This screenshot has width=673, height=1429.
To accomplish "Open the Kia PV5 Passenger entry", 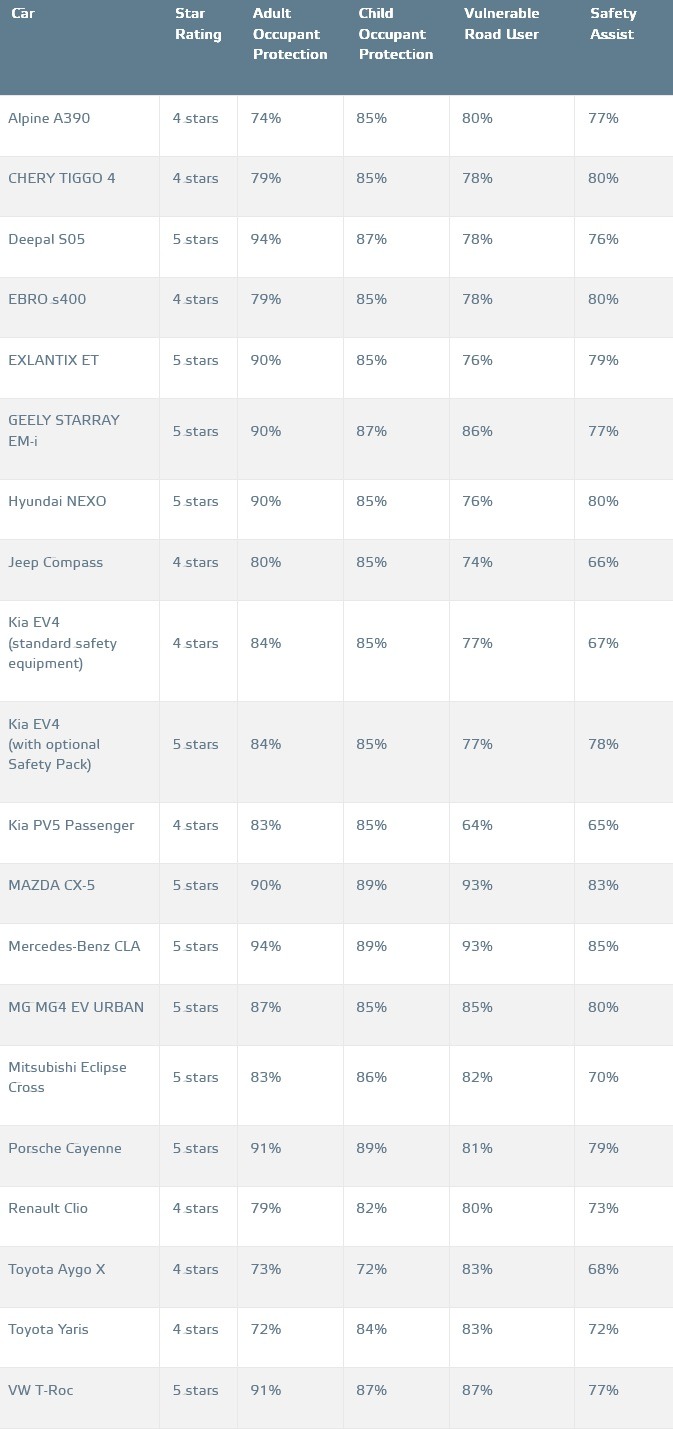I will click(71, 825).
